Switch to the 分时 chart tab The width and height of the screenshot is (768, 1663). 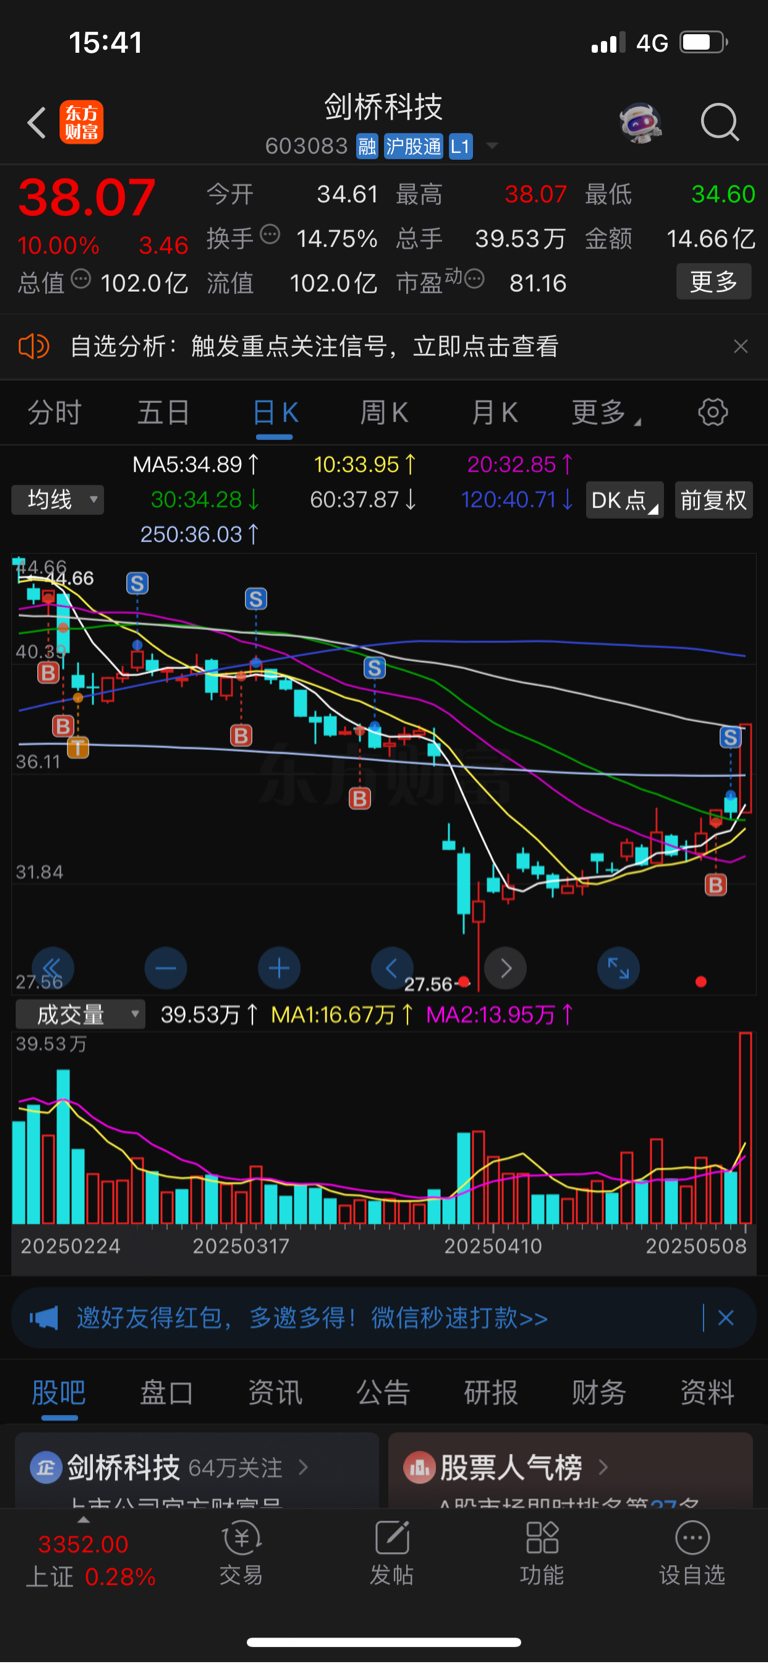pos(54,412)
